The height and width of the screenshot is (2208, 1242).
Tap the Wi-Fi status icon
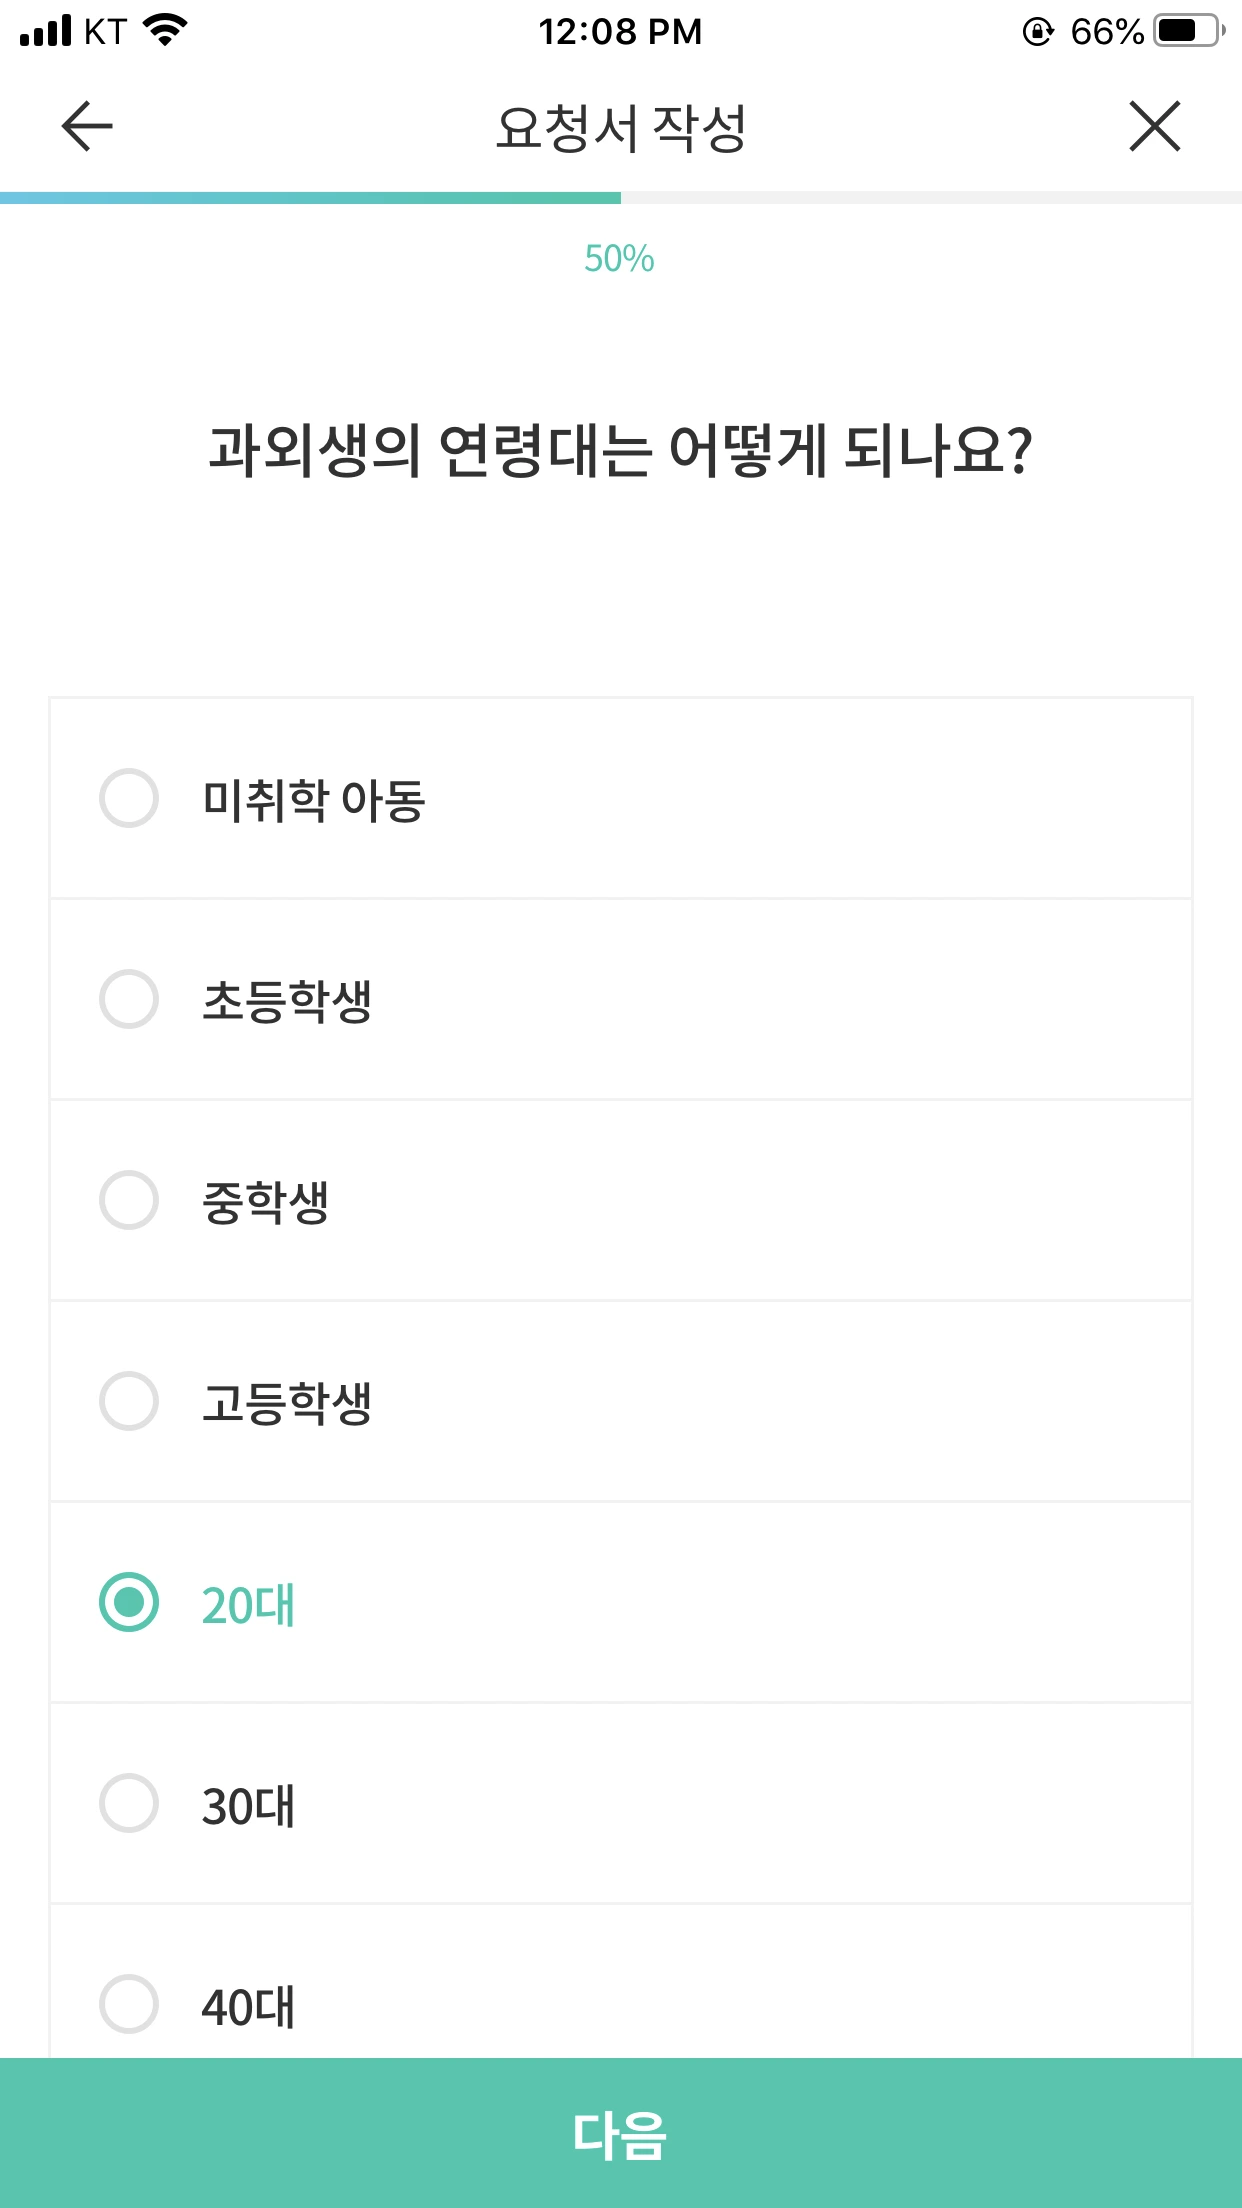[166, 30]
